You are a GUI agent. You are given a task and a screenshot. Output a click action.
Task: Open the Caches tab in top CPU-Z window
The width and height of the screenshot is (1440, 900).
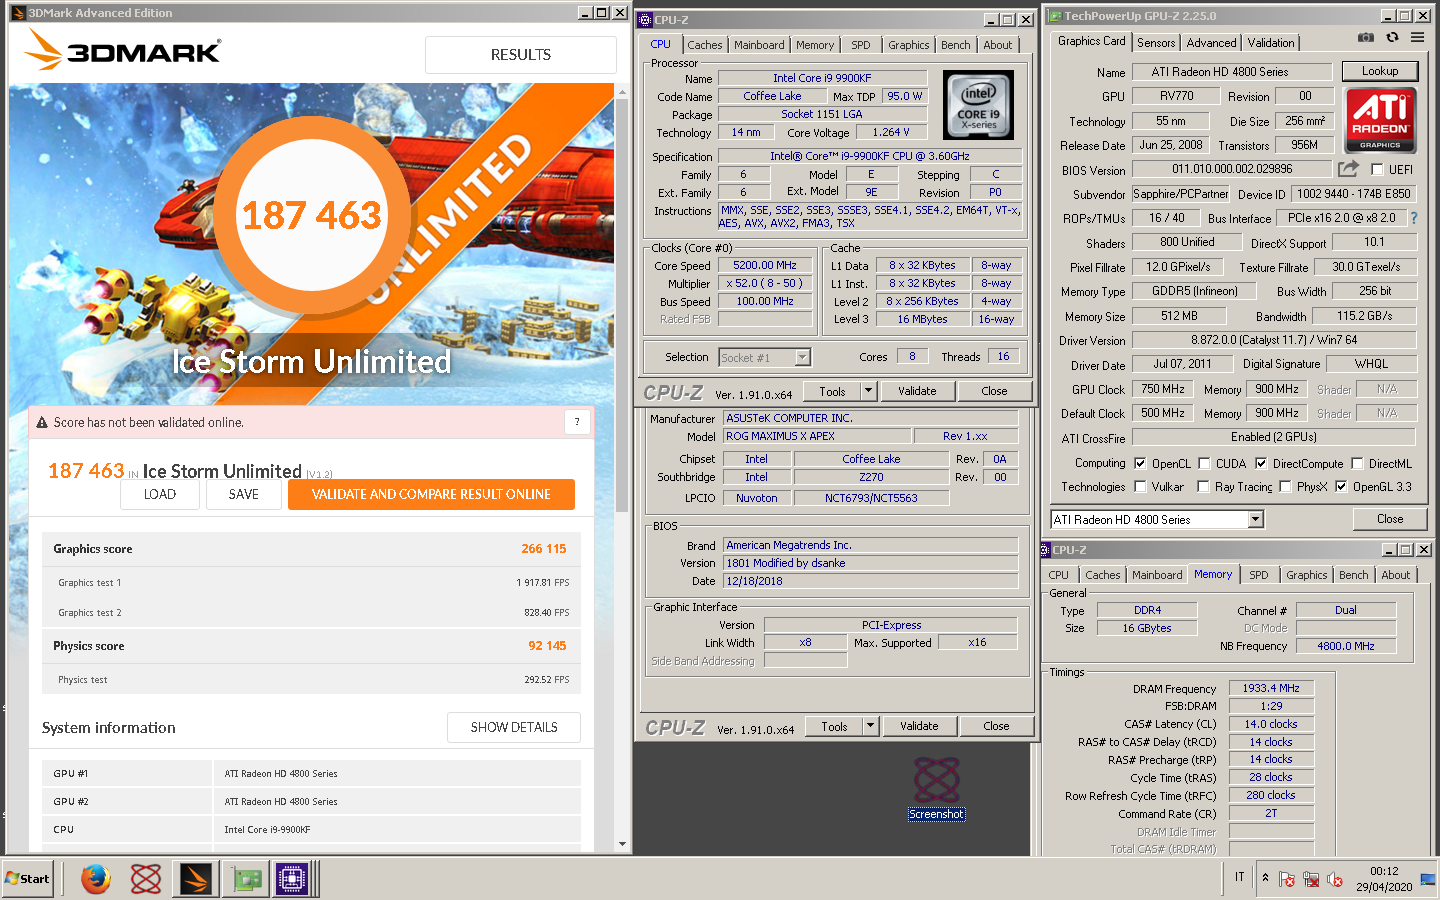coord(704,45)
